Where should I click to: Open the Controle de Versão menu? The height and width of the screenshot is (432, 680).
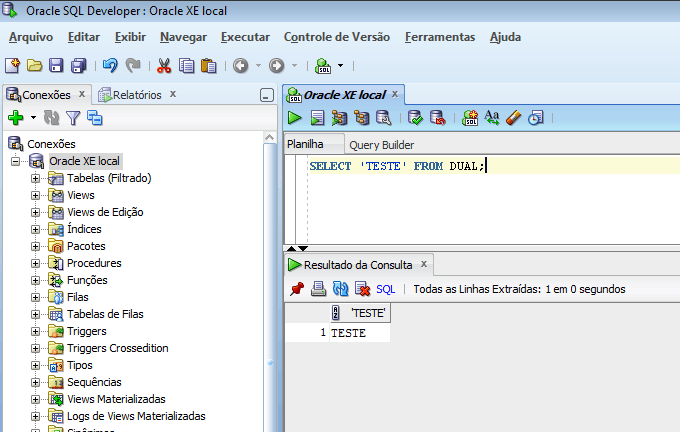337,37
